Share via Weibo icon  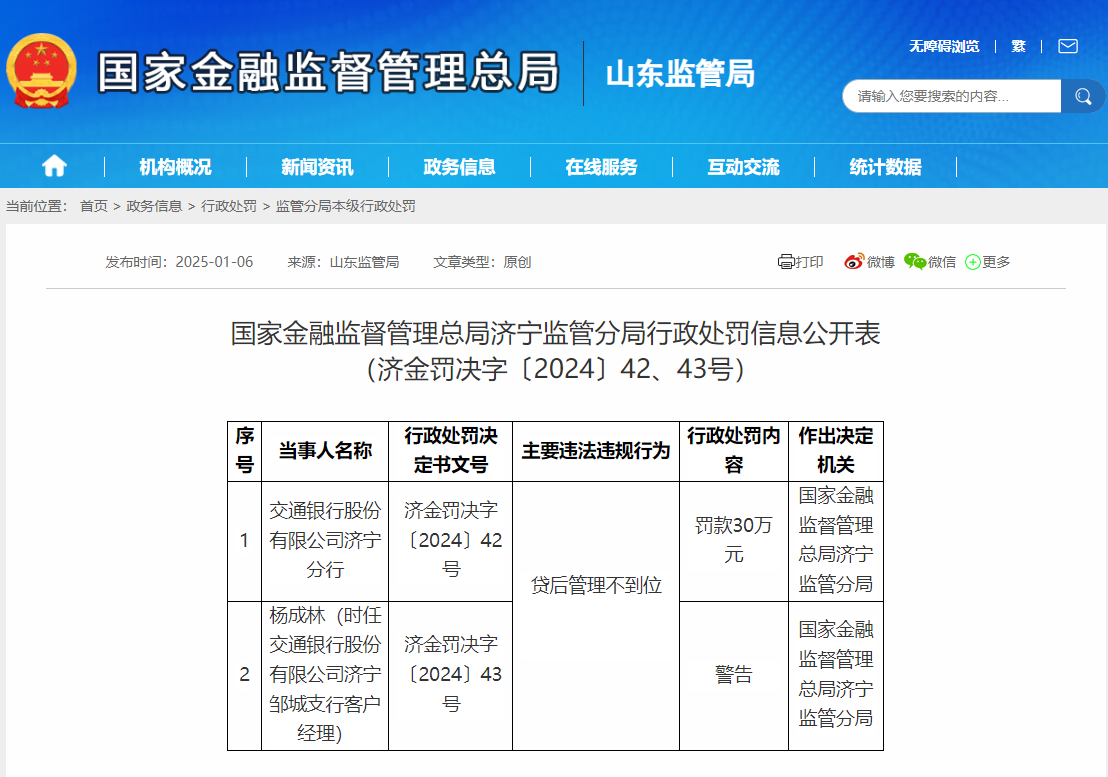click(x=854, y=262)
